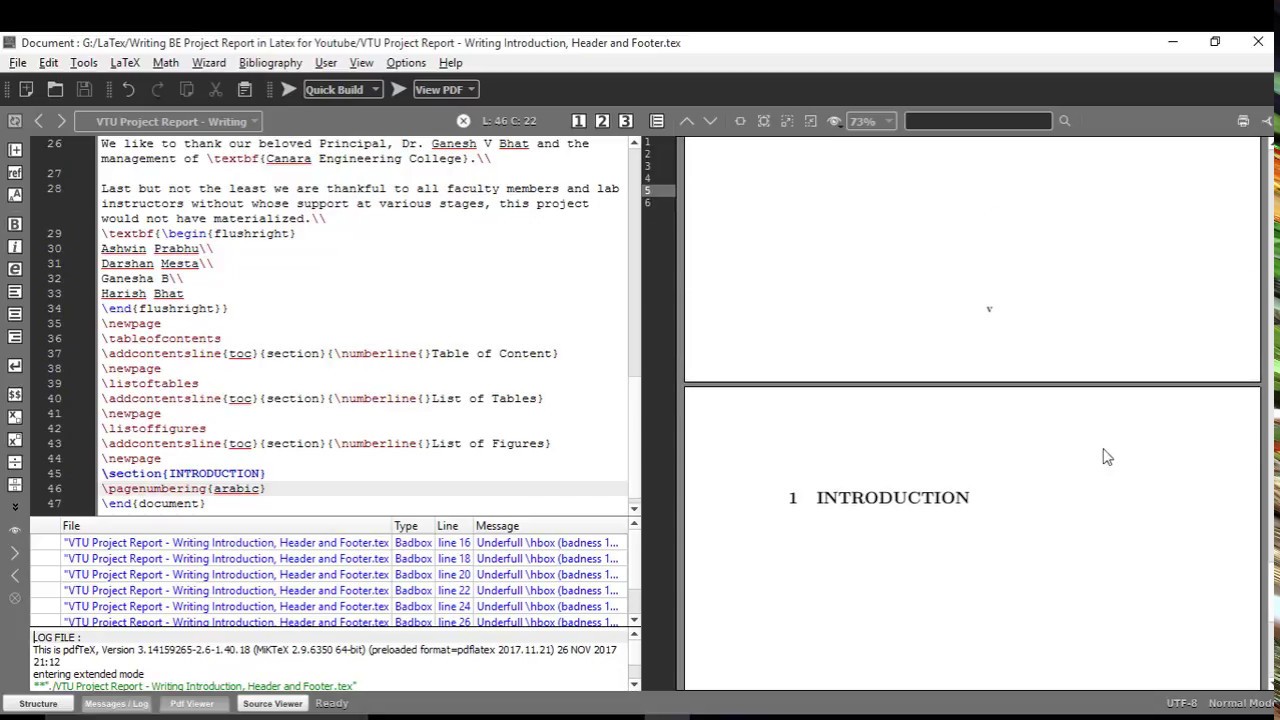
Task: Insert ref command from sidebar
Action: tap(15, 172)
